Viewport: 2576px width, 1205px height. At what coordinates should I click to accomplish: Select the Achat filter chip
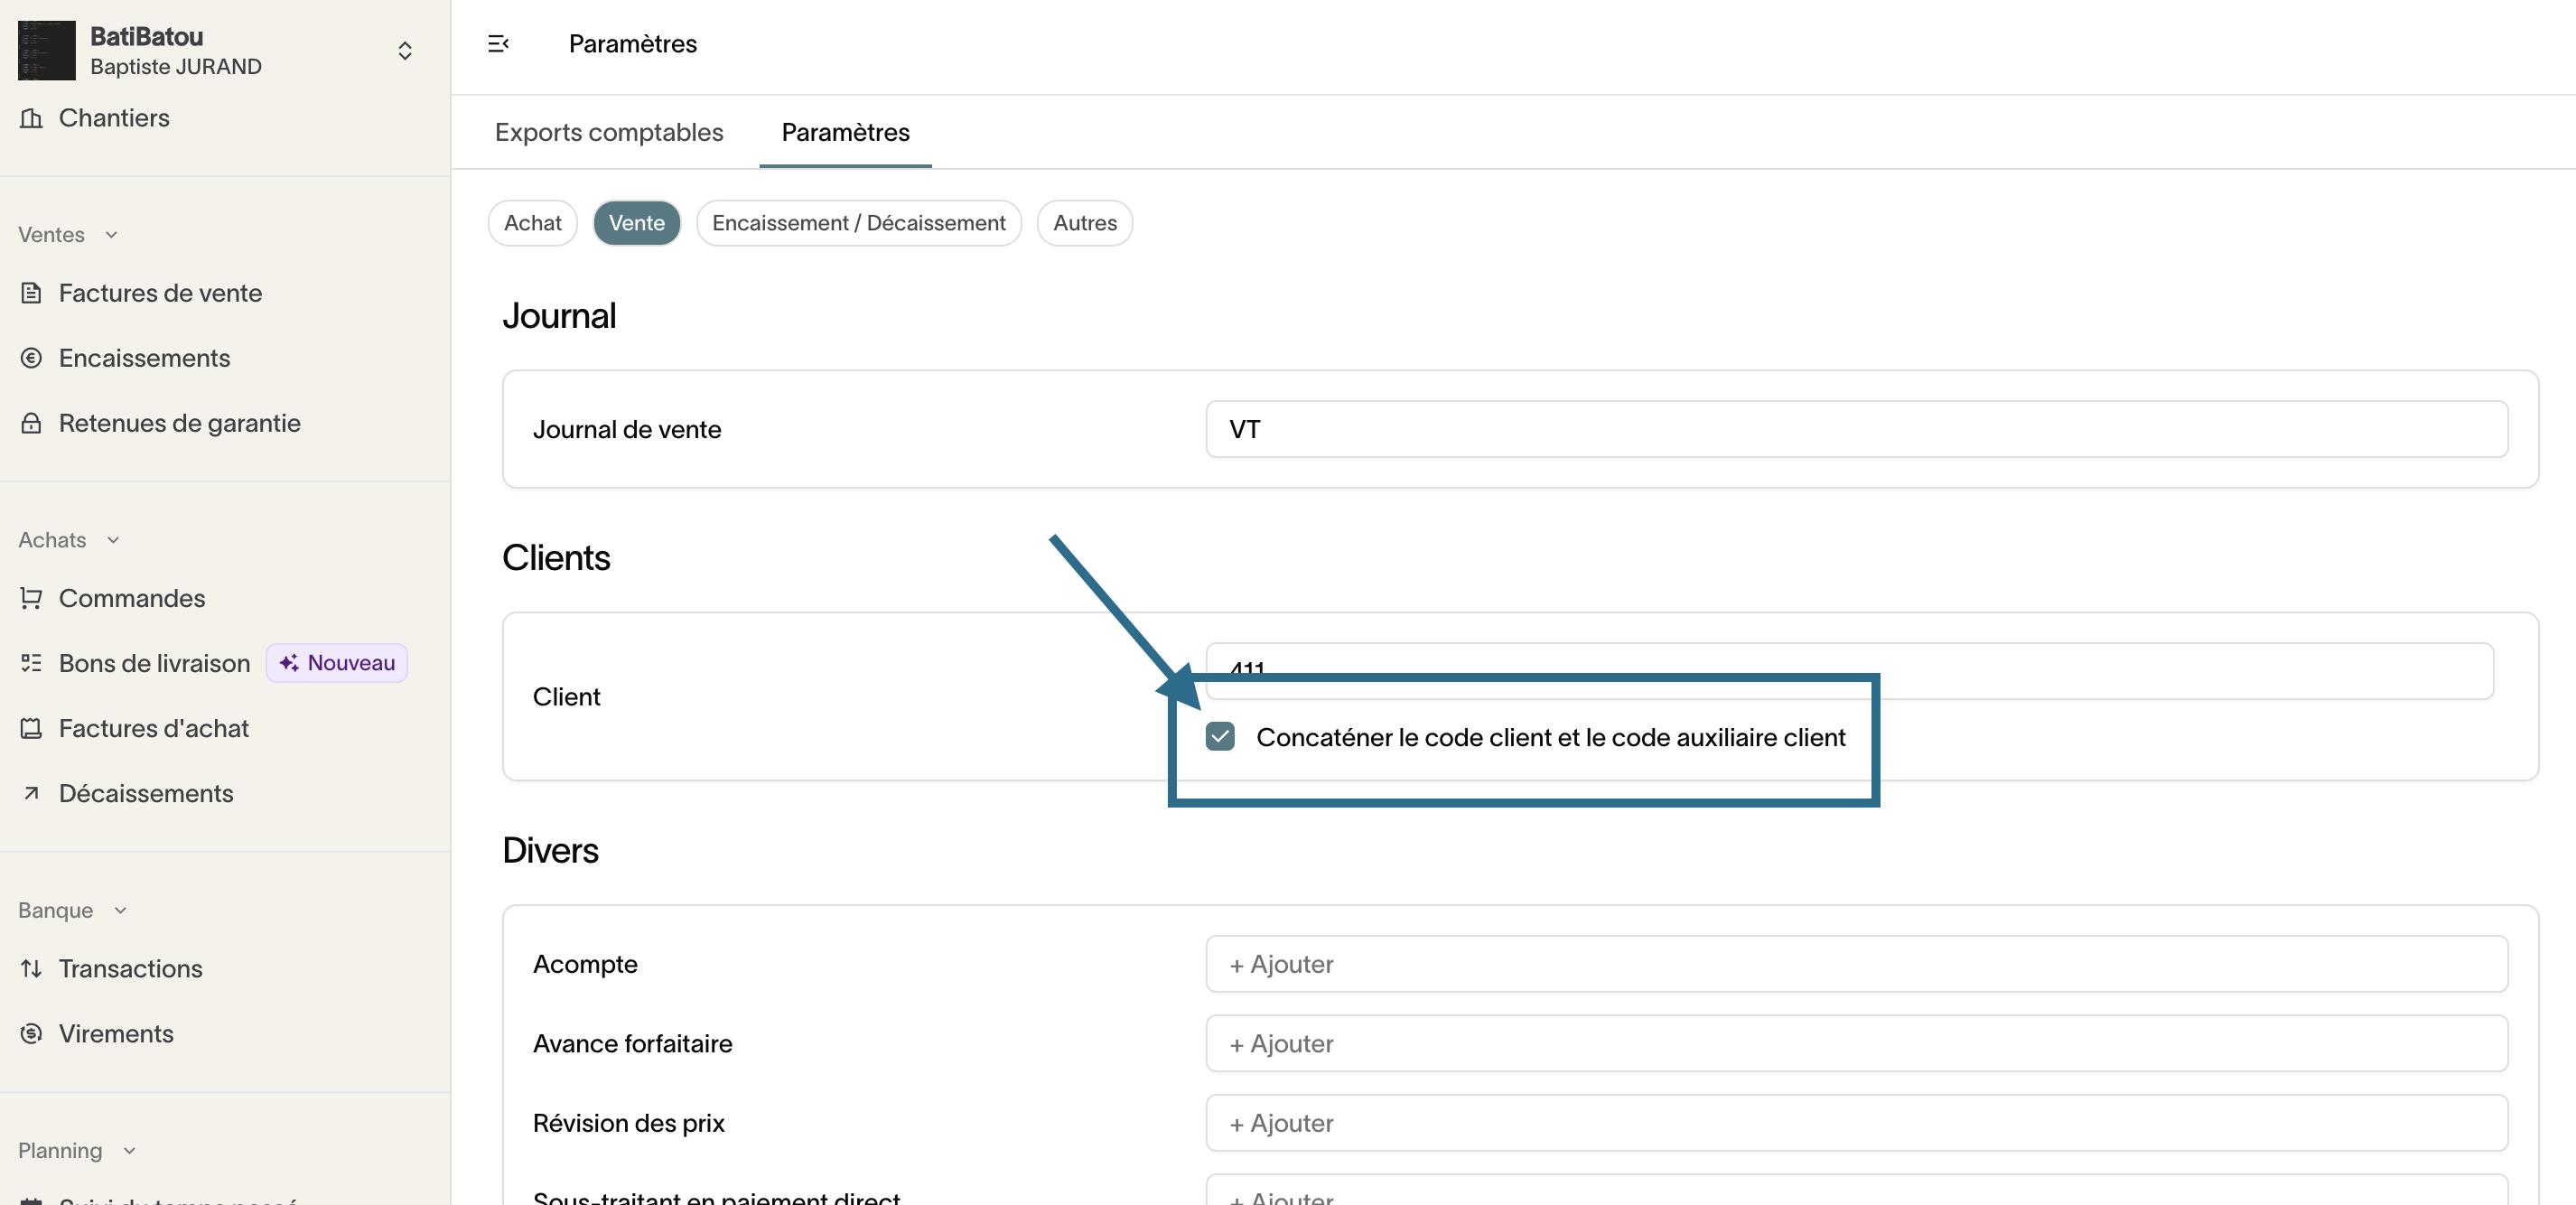(532, 223)
